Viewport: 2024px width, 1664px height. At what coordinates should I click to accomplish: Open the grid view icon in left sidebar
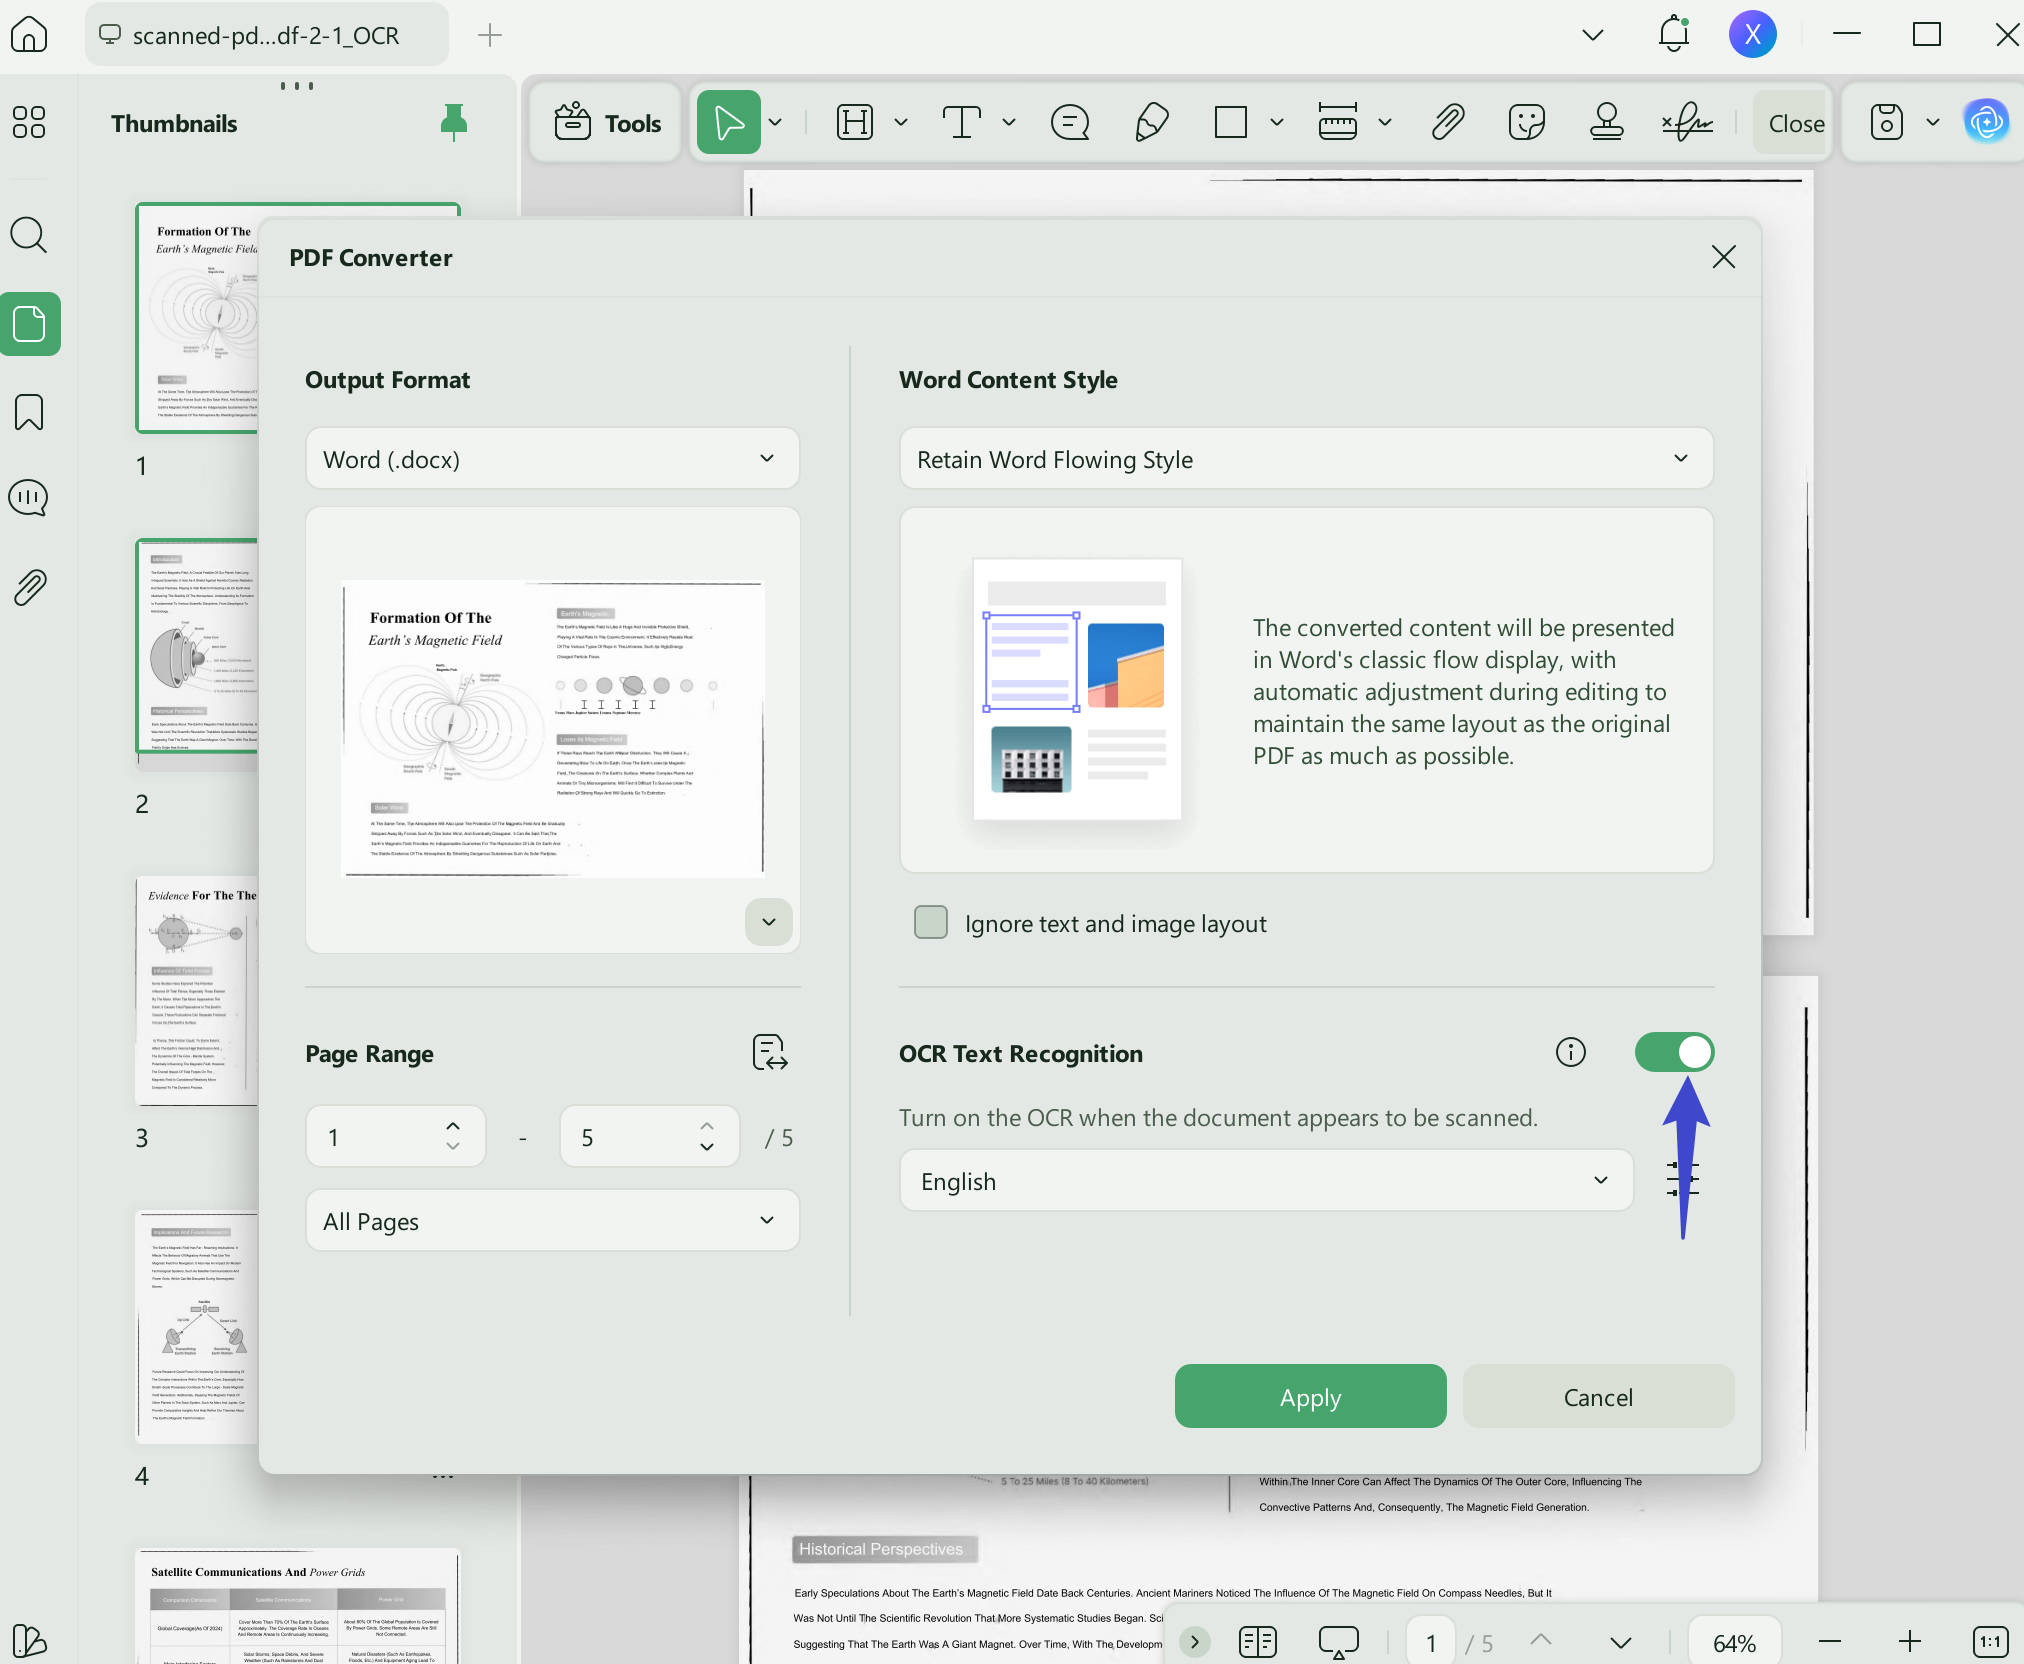(29, 122)
